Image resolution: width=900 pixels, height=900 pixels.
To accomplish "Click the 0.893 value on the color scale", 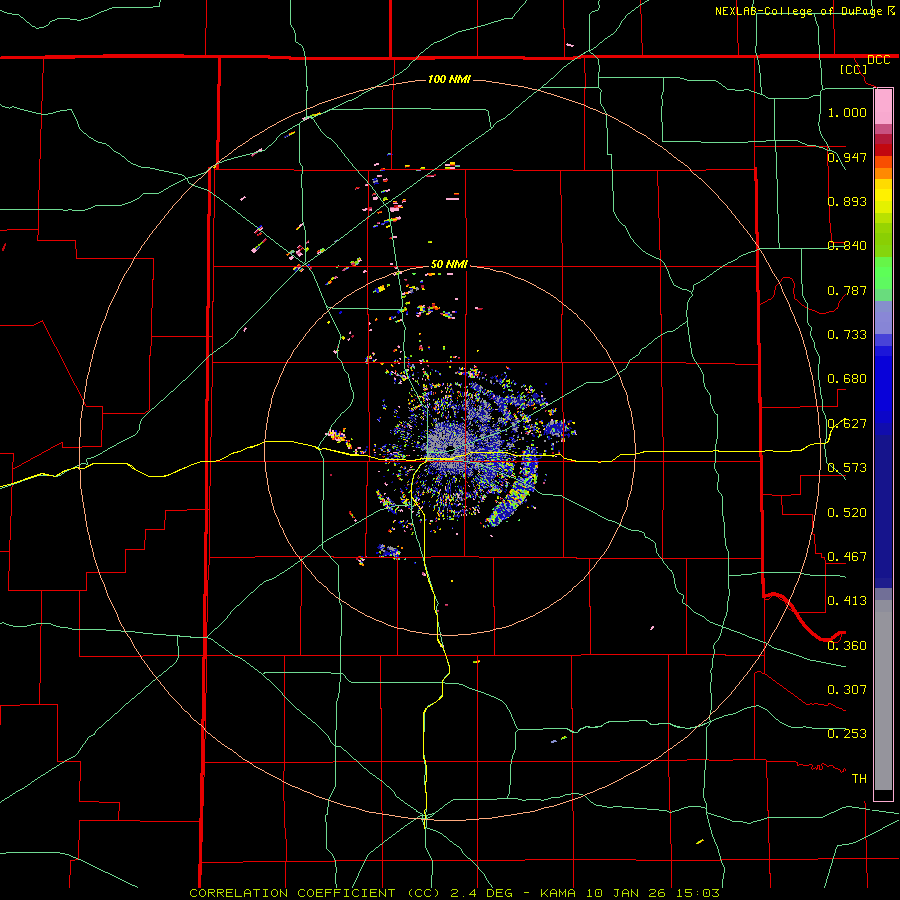I will (847, 201).
